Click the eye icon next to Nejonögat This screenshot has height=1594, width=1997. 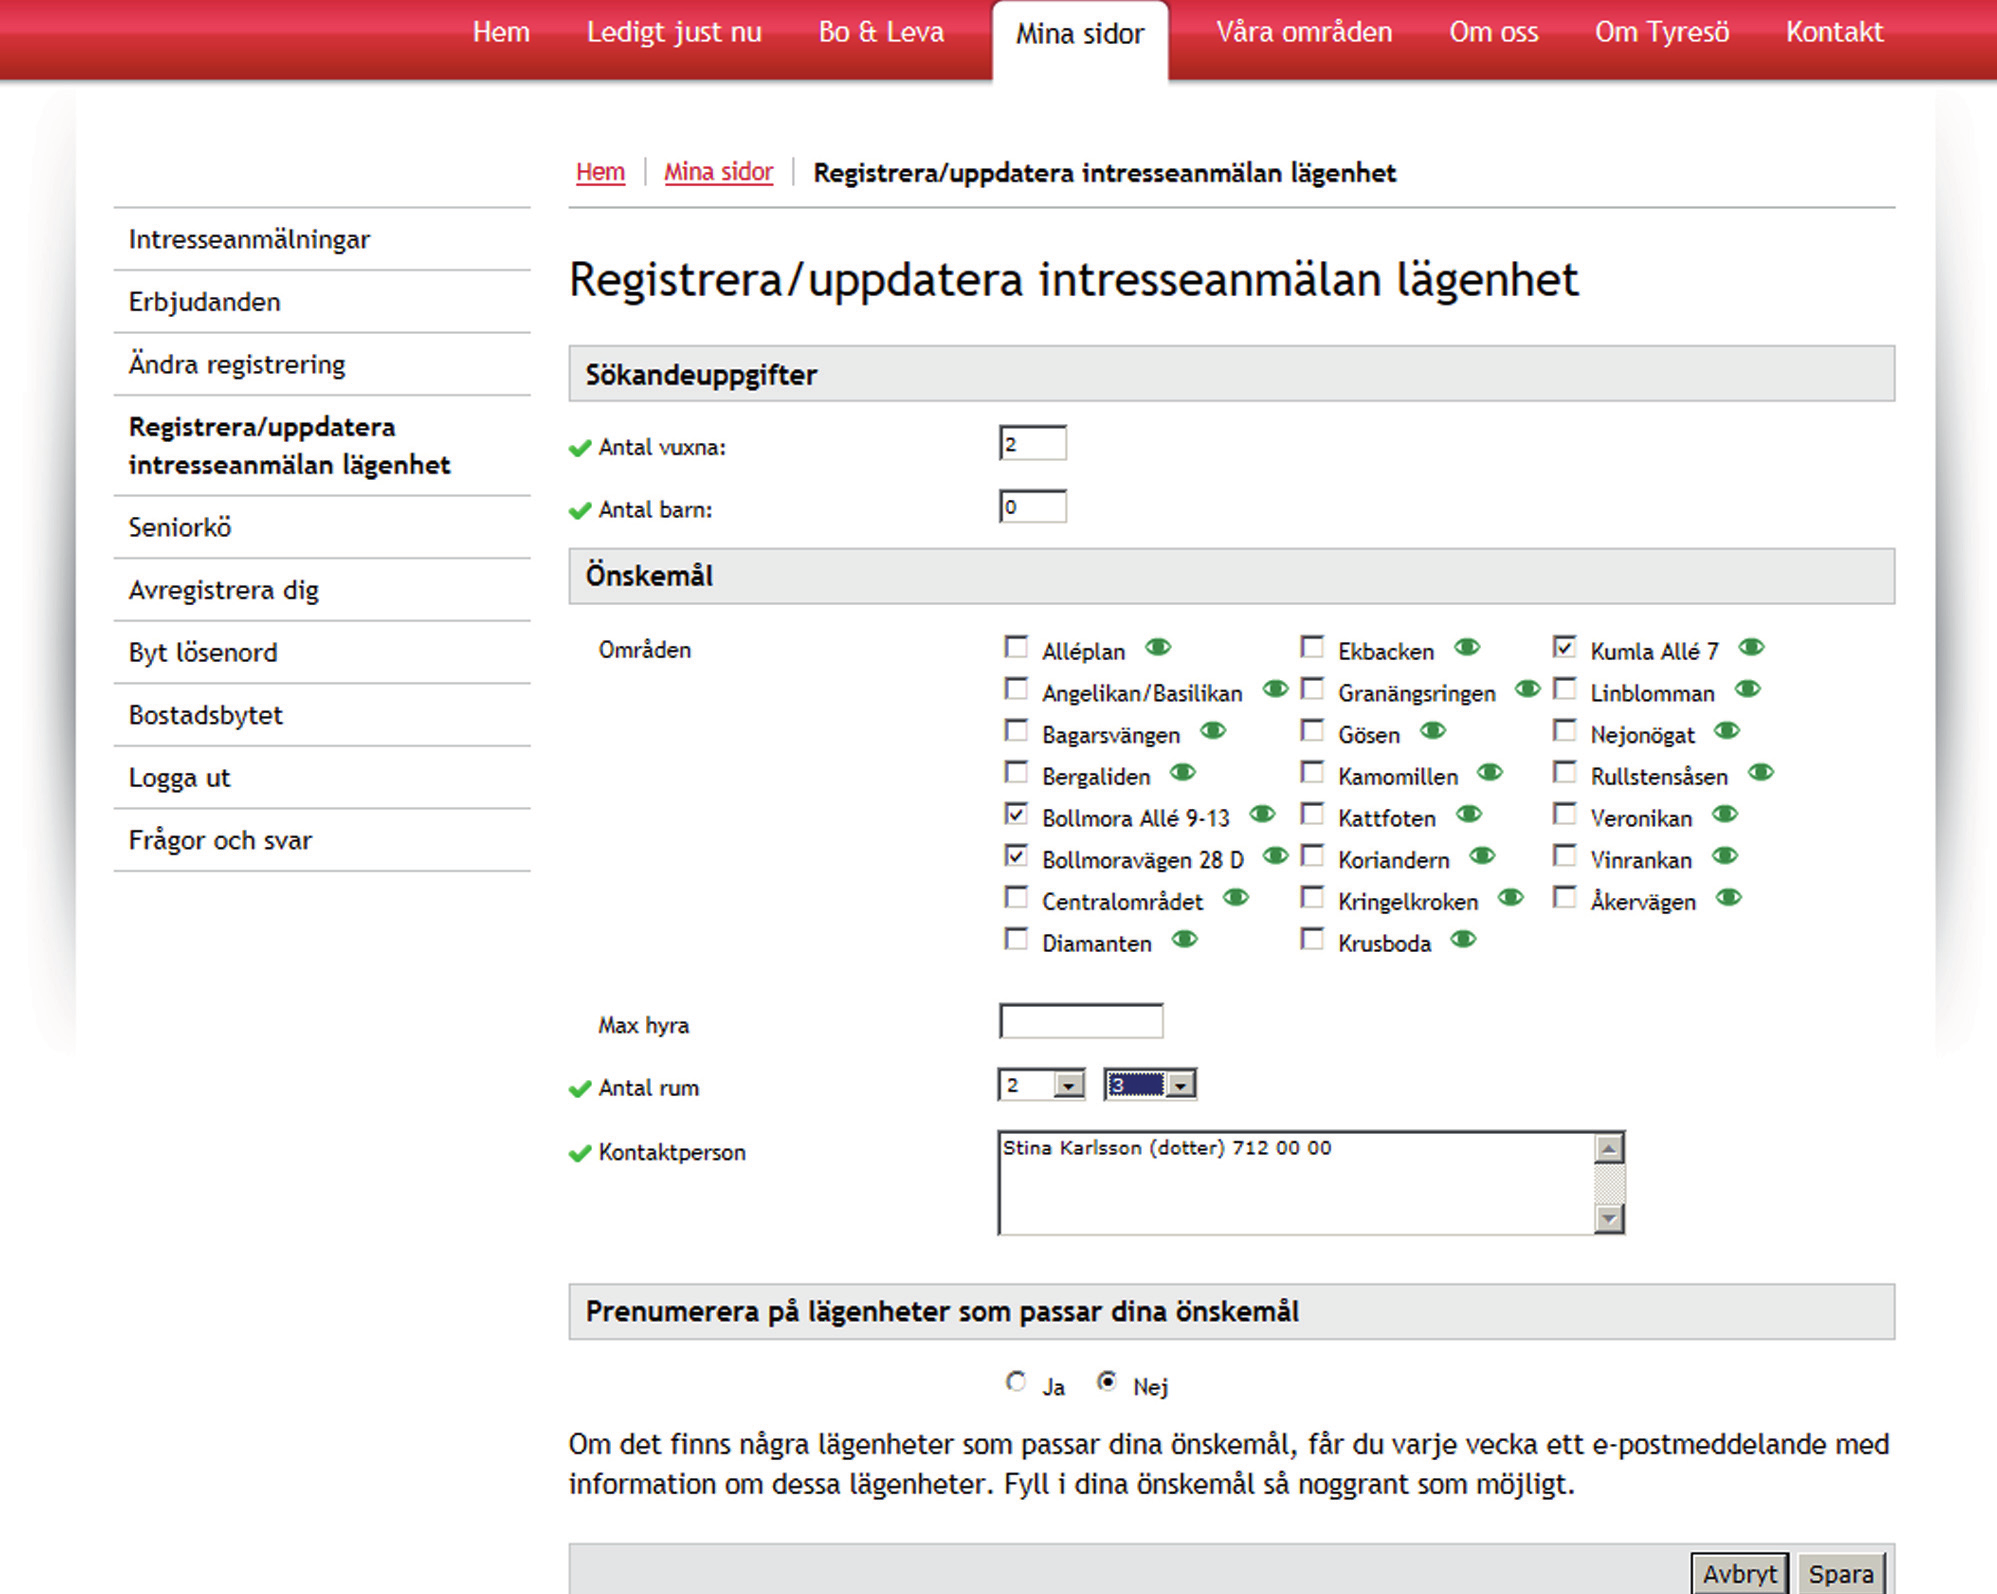click(1727, 731)
